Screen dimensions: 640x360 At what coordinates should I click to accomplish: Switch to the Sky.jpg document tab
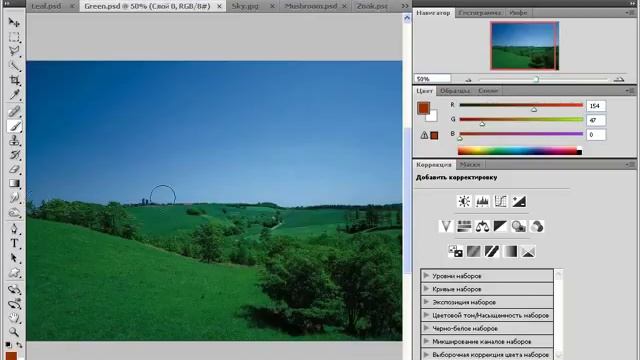245,6
